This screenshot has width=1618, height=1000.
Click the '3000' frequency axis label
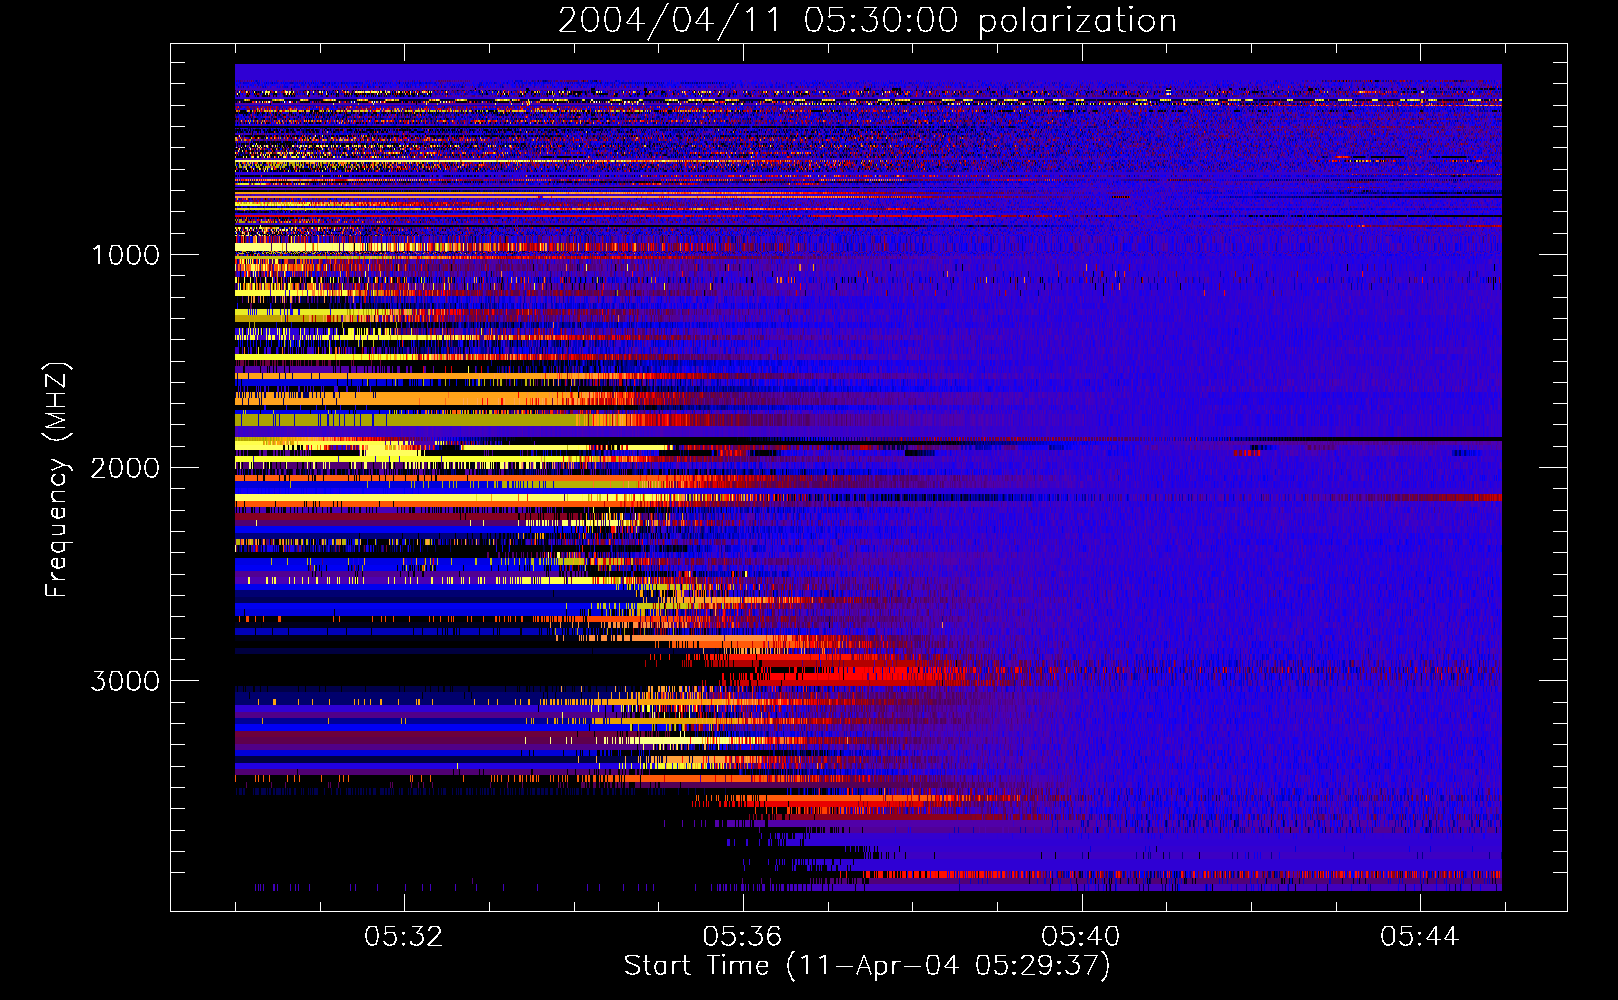point(125,681)
